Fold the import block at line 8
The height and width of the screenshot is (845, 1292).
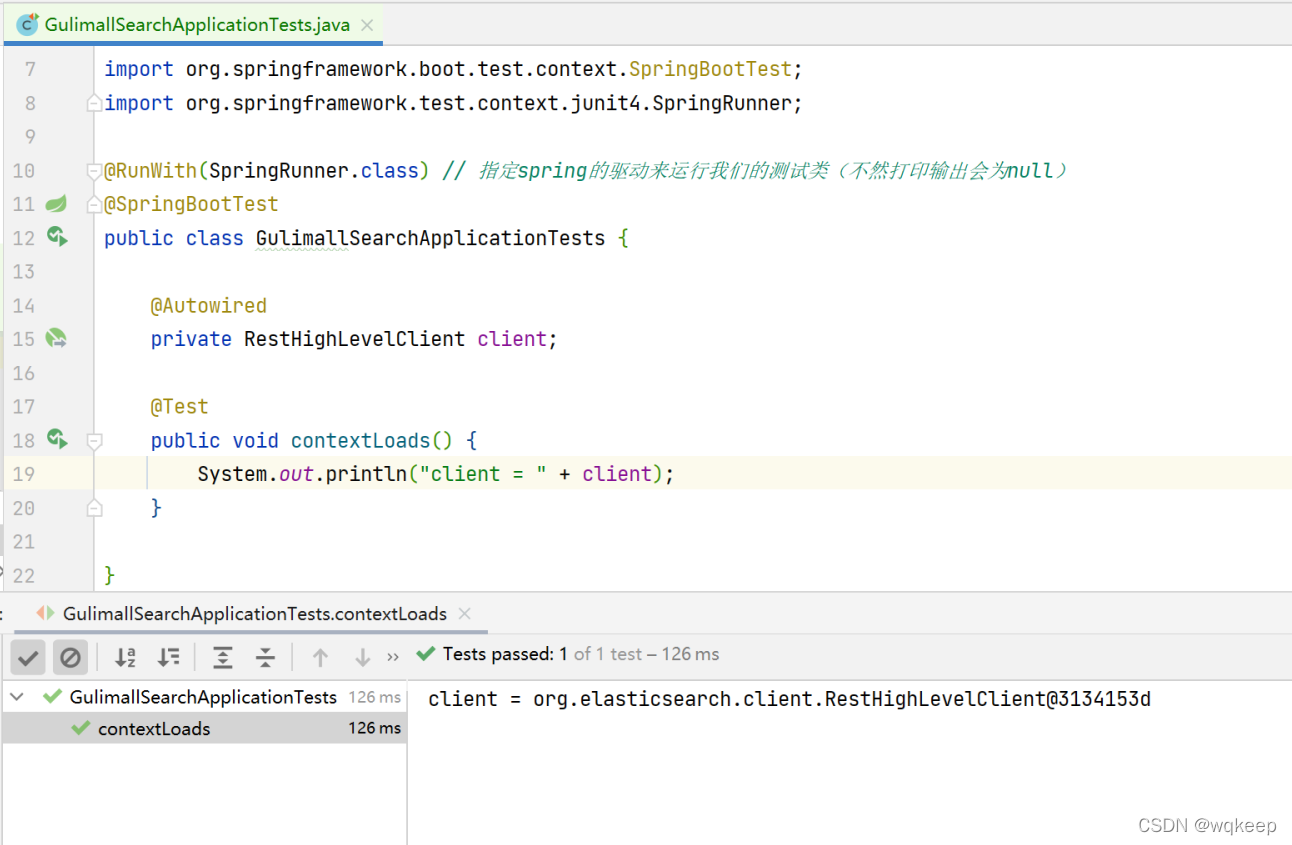[x=94, y=103]
